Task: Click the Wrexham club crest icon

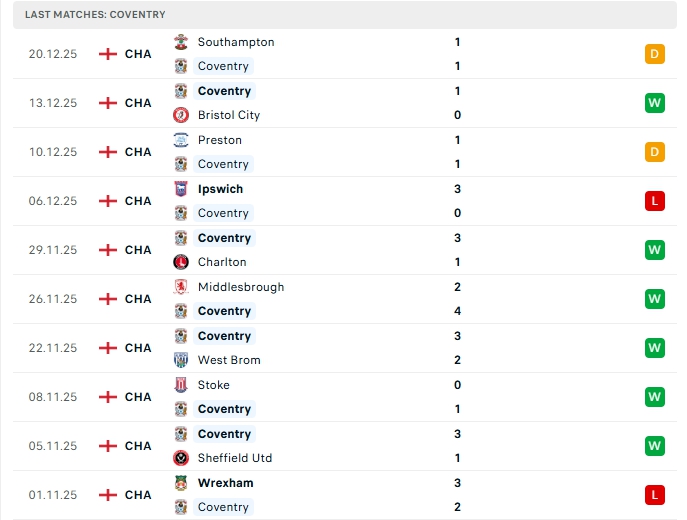Action: click(181, 483)
